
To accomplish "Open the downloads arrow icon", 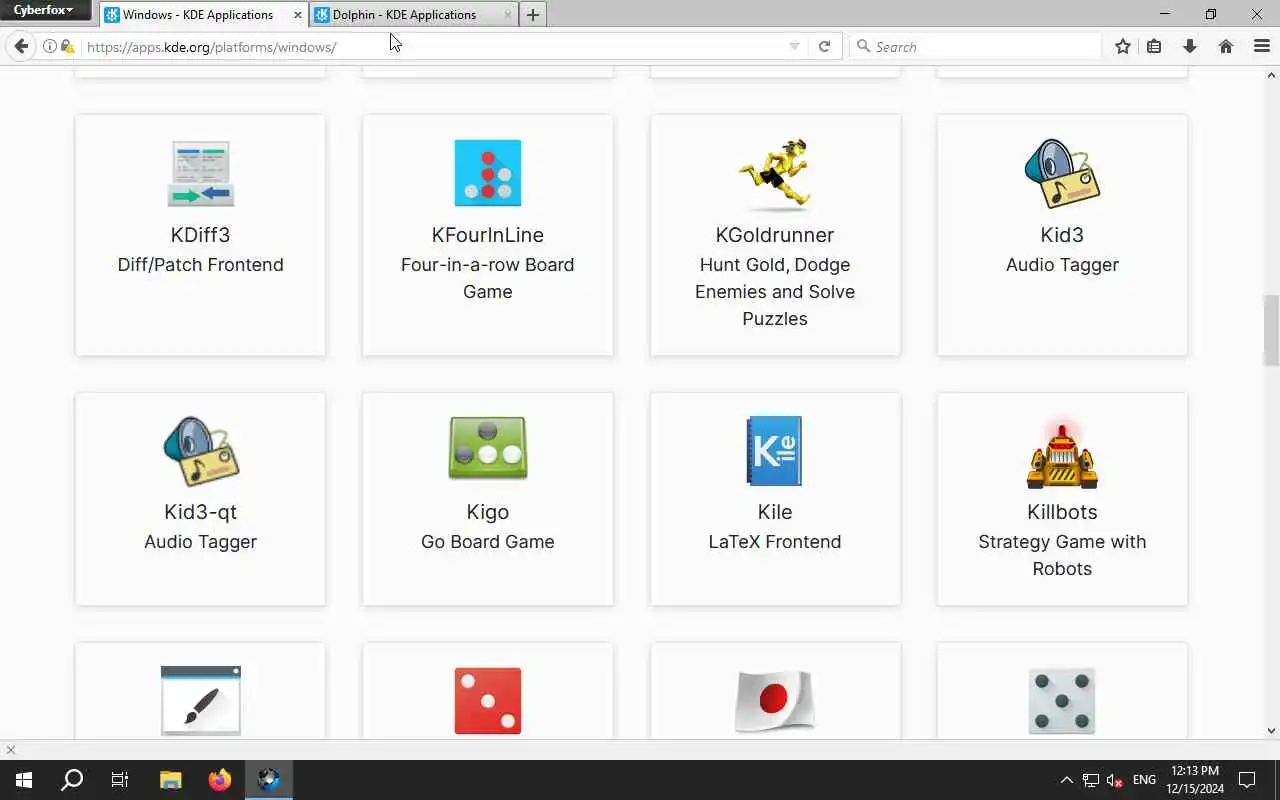I will (1190, 46).
